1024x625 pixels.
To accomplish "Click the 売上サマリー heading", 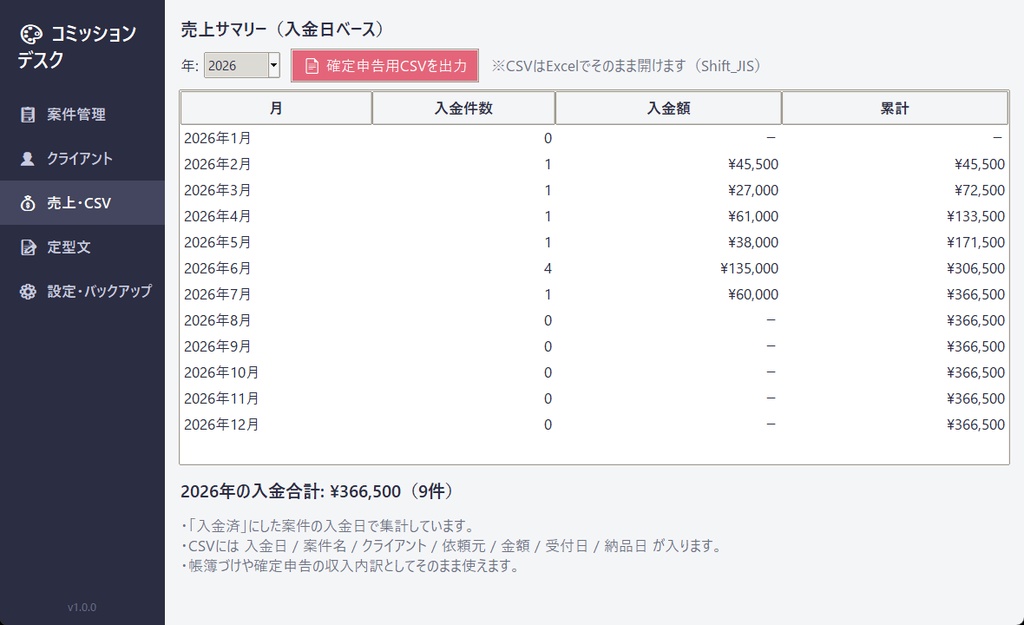I will pos(282,29).
